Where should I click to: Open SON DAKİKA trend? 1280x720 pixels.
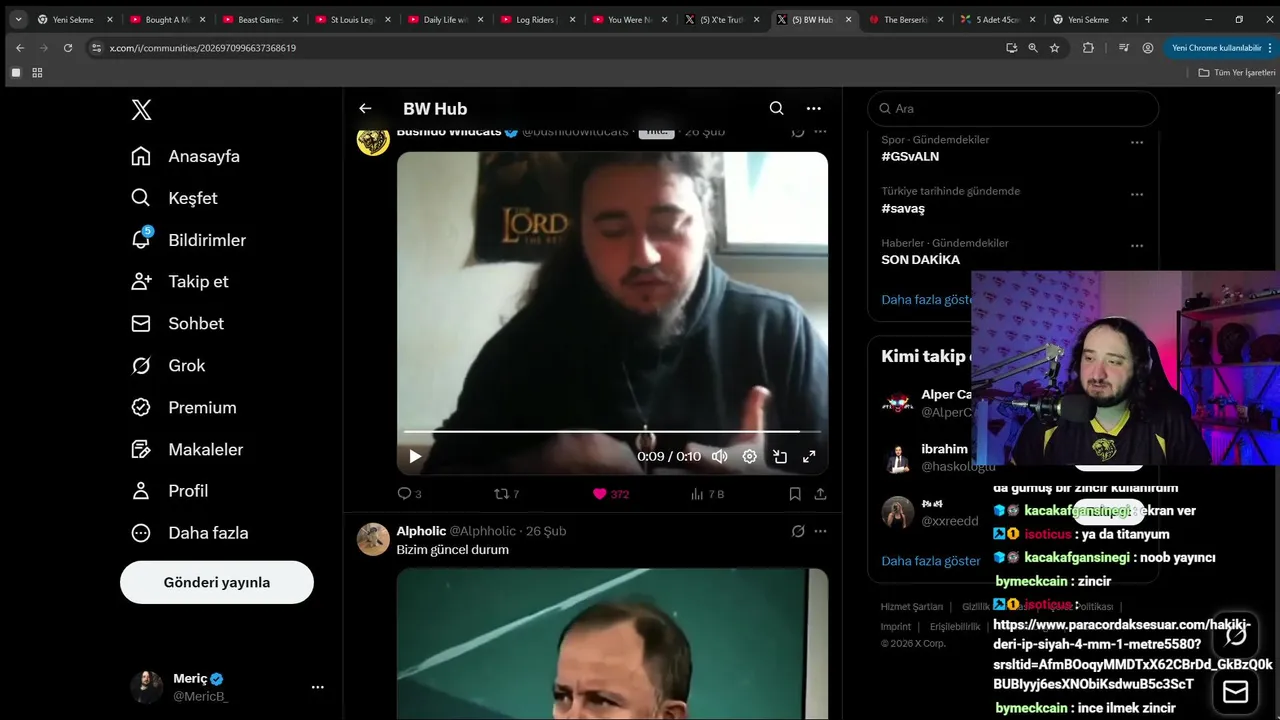(920, 260)
